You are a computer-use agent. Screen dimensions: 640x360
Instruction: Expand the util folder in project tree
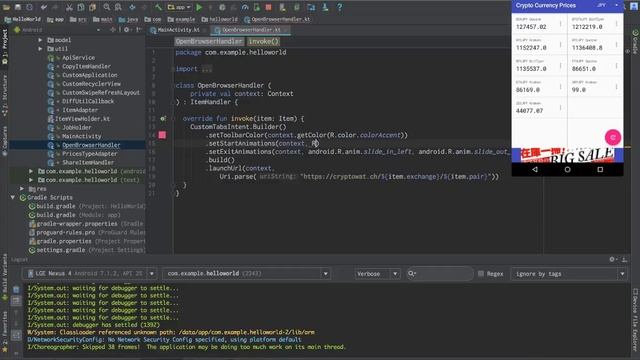(x=40, y=49)
